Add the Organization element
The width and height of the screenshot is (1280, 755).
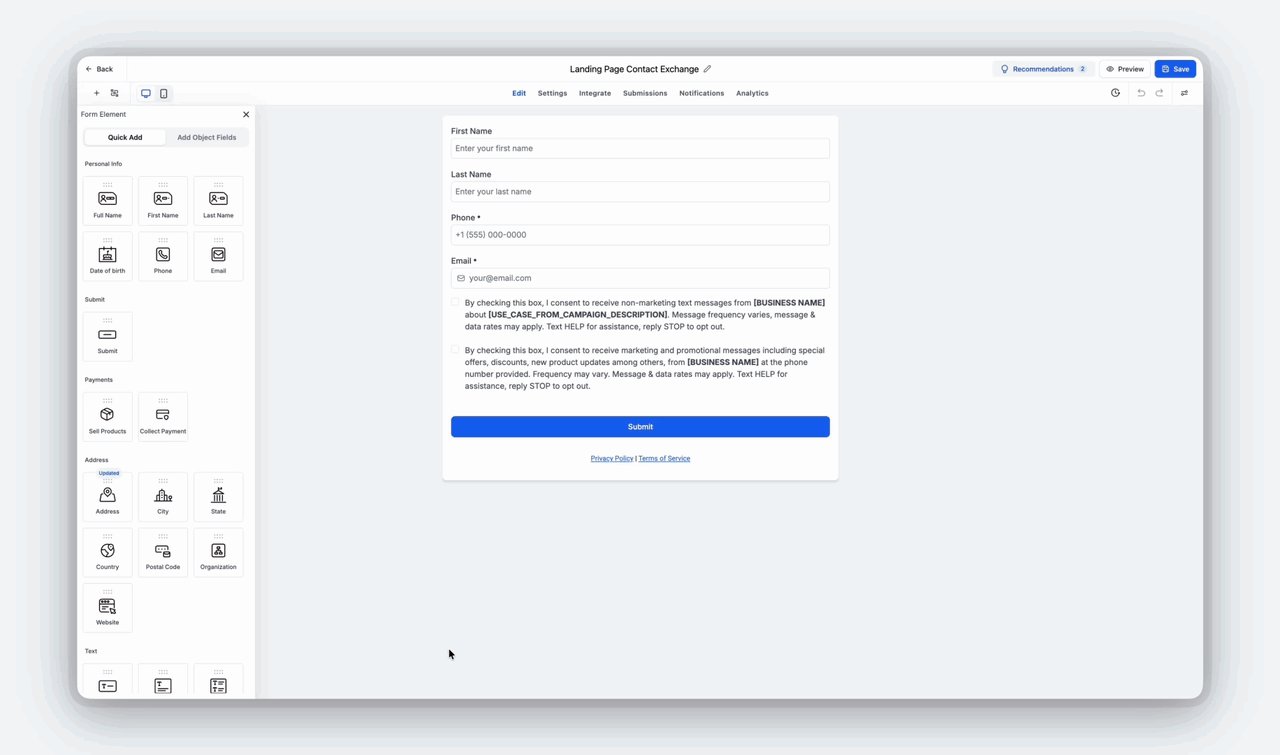coord(218,553)
